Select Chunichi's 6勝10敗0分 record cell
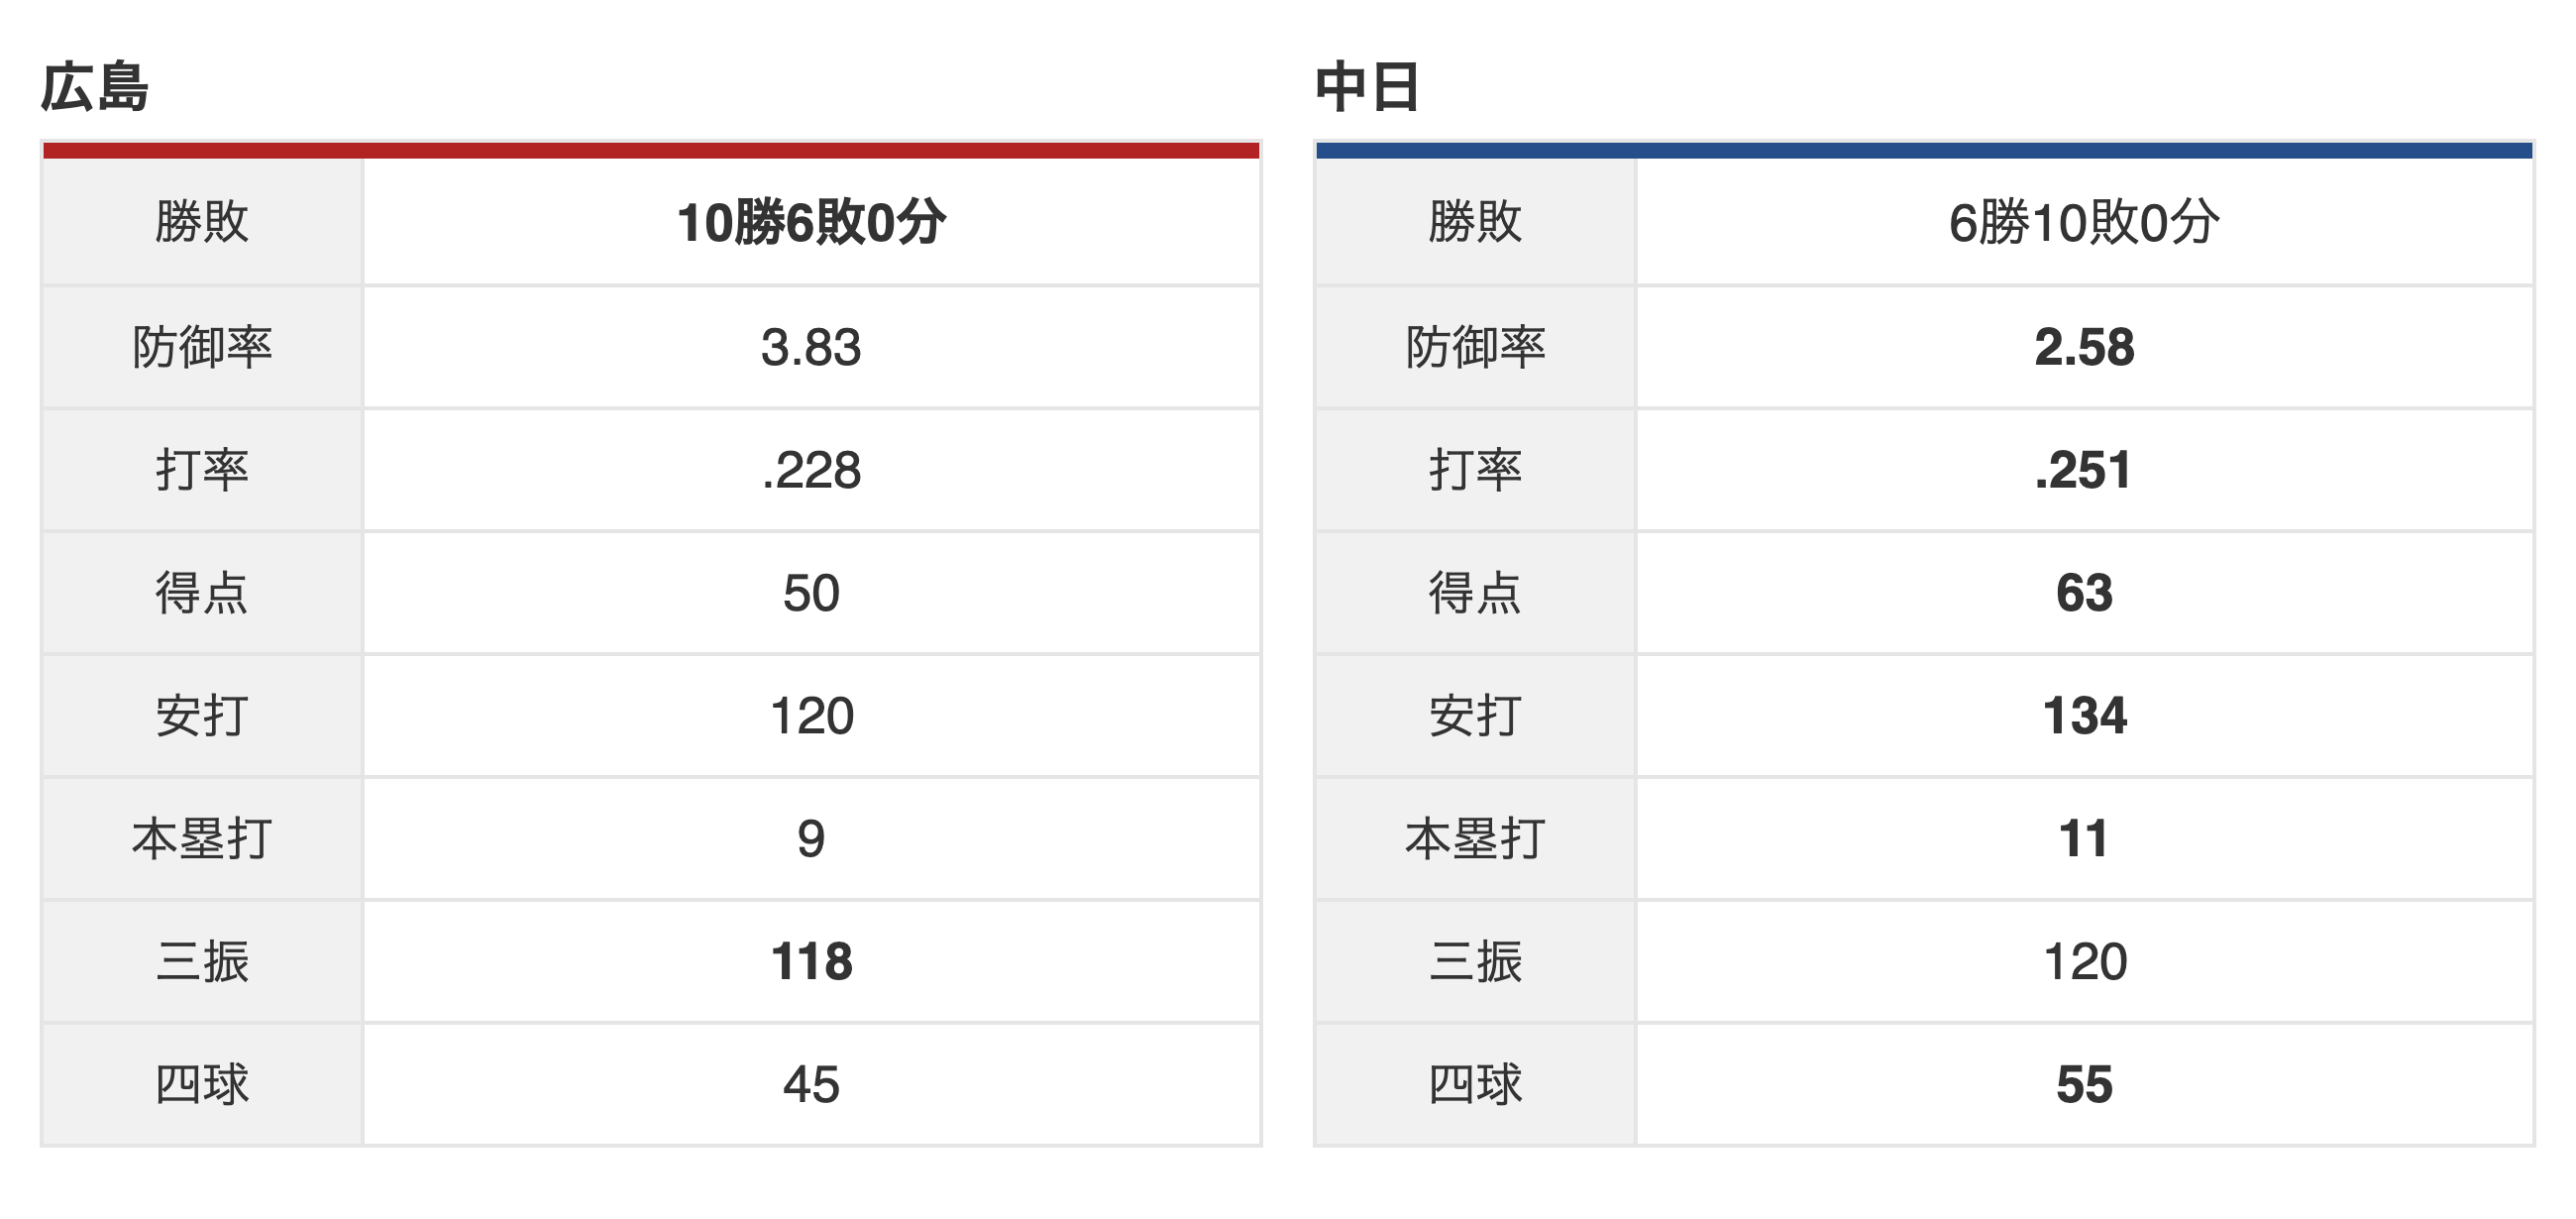The height and width of the screenshot is (1219, 2576). coord(2084,222)
